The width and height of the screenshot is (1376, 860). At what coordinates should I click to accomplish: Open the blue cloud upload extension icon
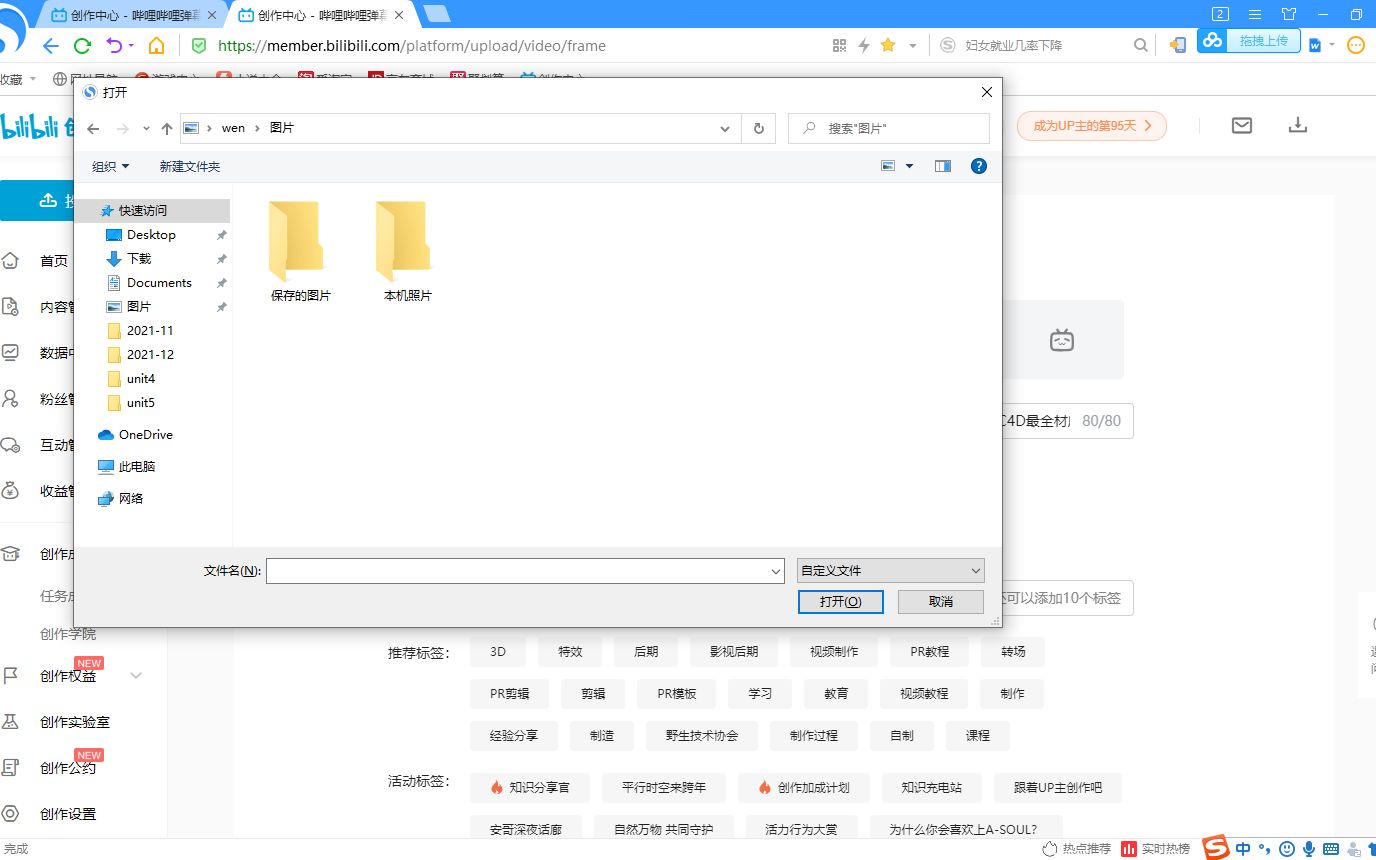1212,41
